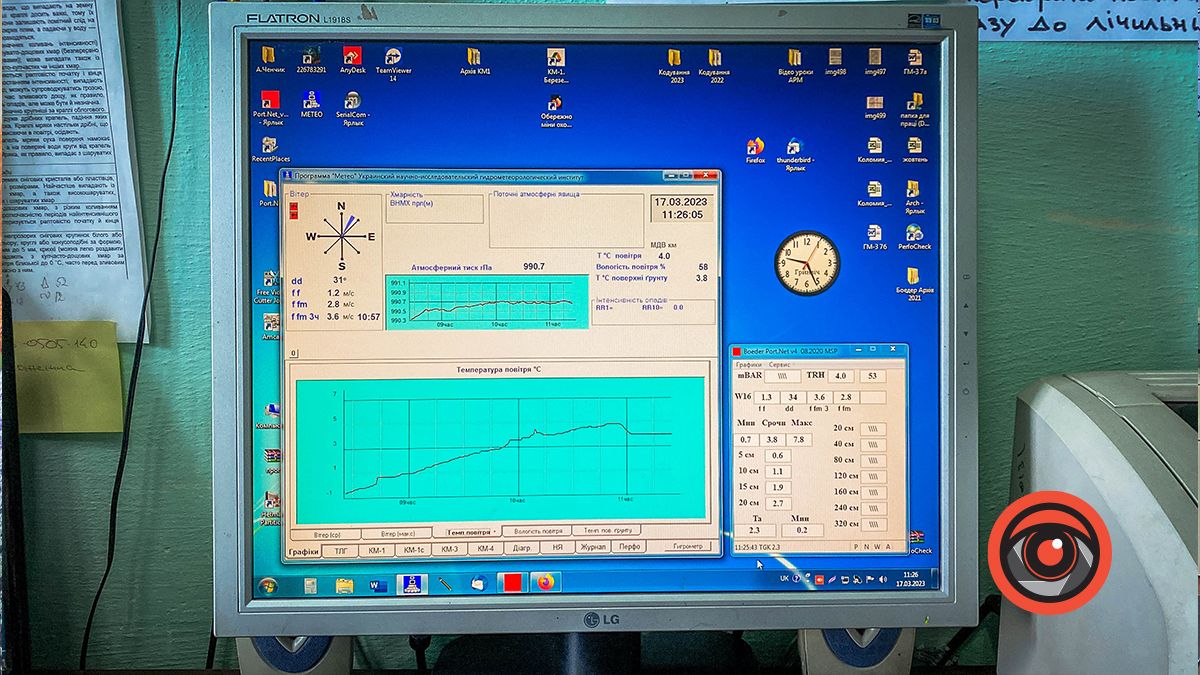
Task: Open the AnyDesk desktop shortcut
Action: 352,58
